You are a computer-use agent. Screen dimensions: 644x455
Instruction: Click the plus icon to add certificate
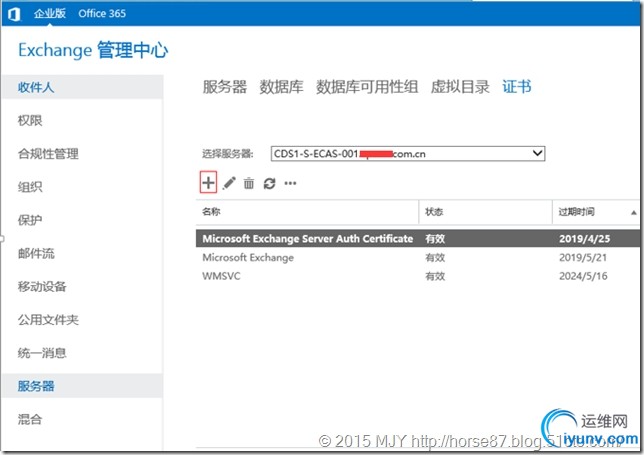pyautogui.click(x=208, y=182)
